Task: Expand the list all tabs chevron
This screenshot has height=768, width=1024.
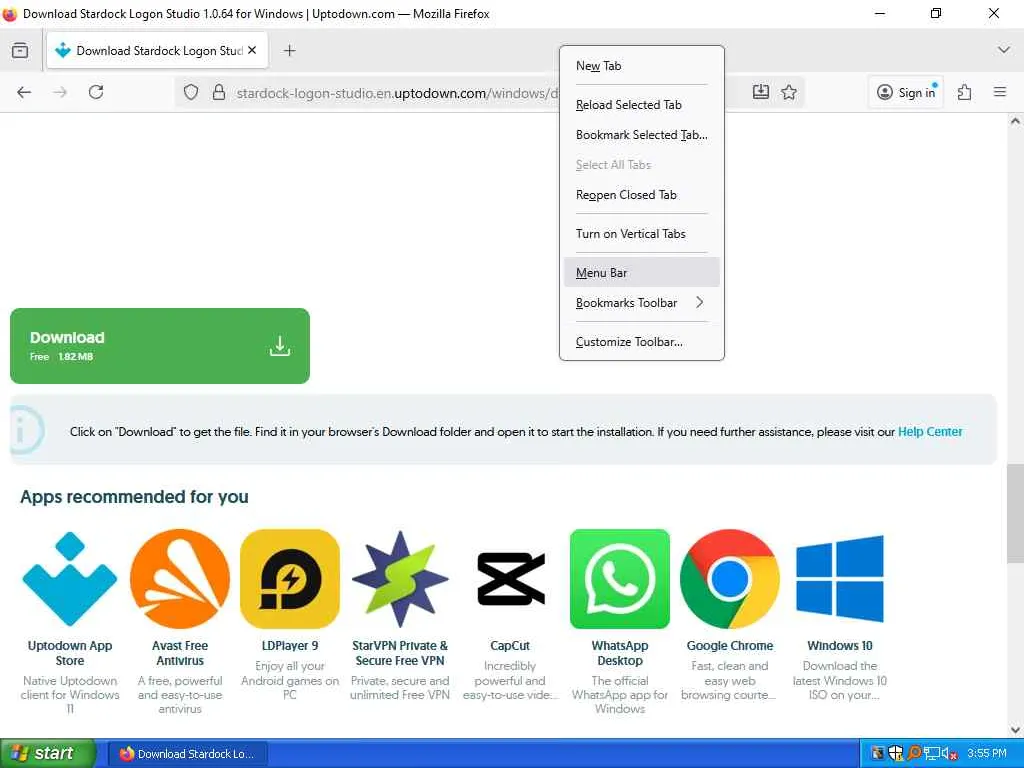Action: pyautogui.click(x=1003, y=50)
